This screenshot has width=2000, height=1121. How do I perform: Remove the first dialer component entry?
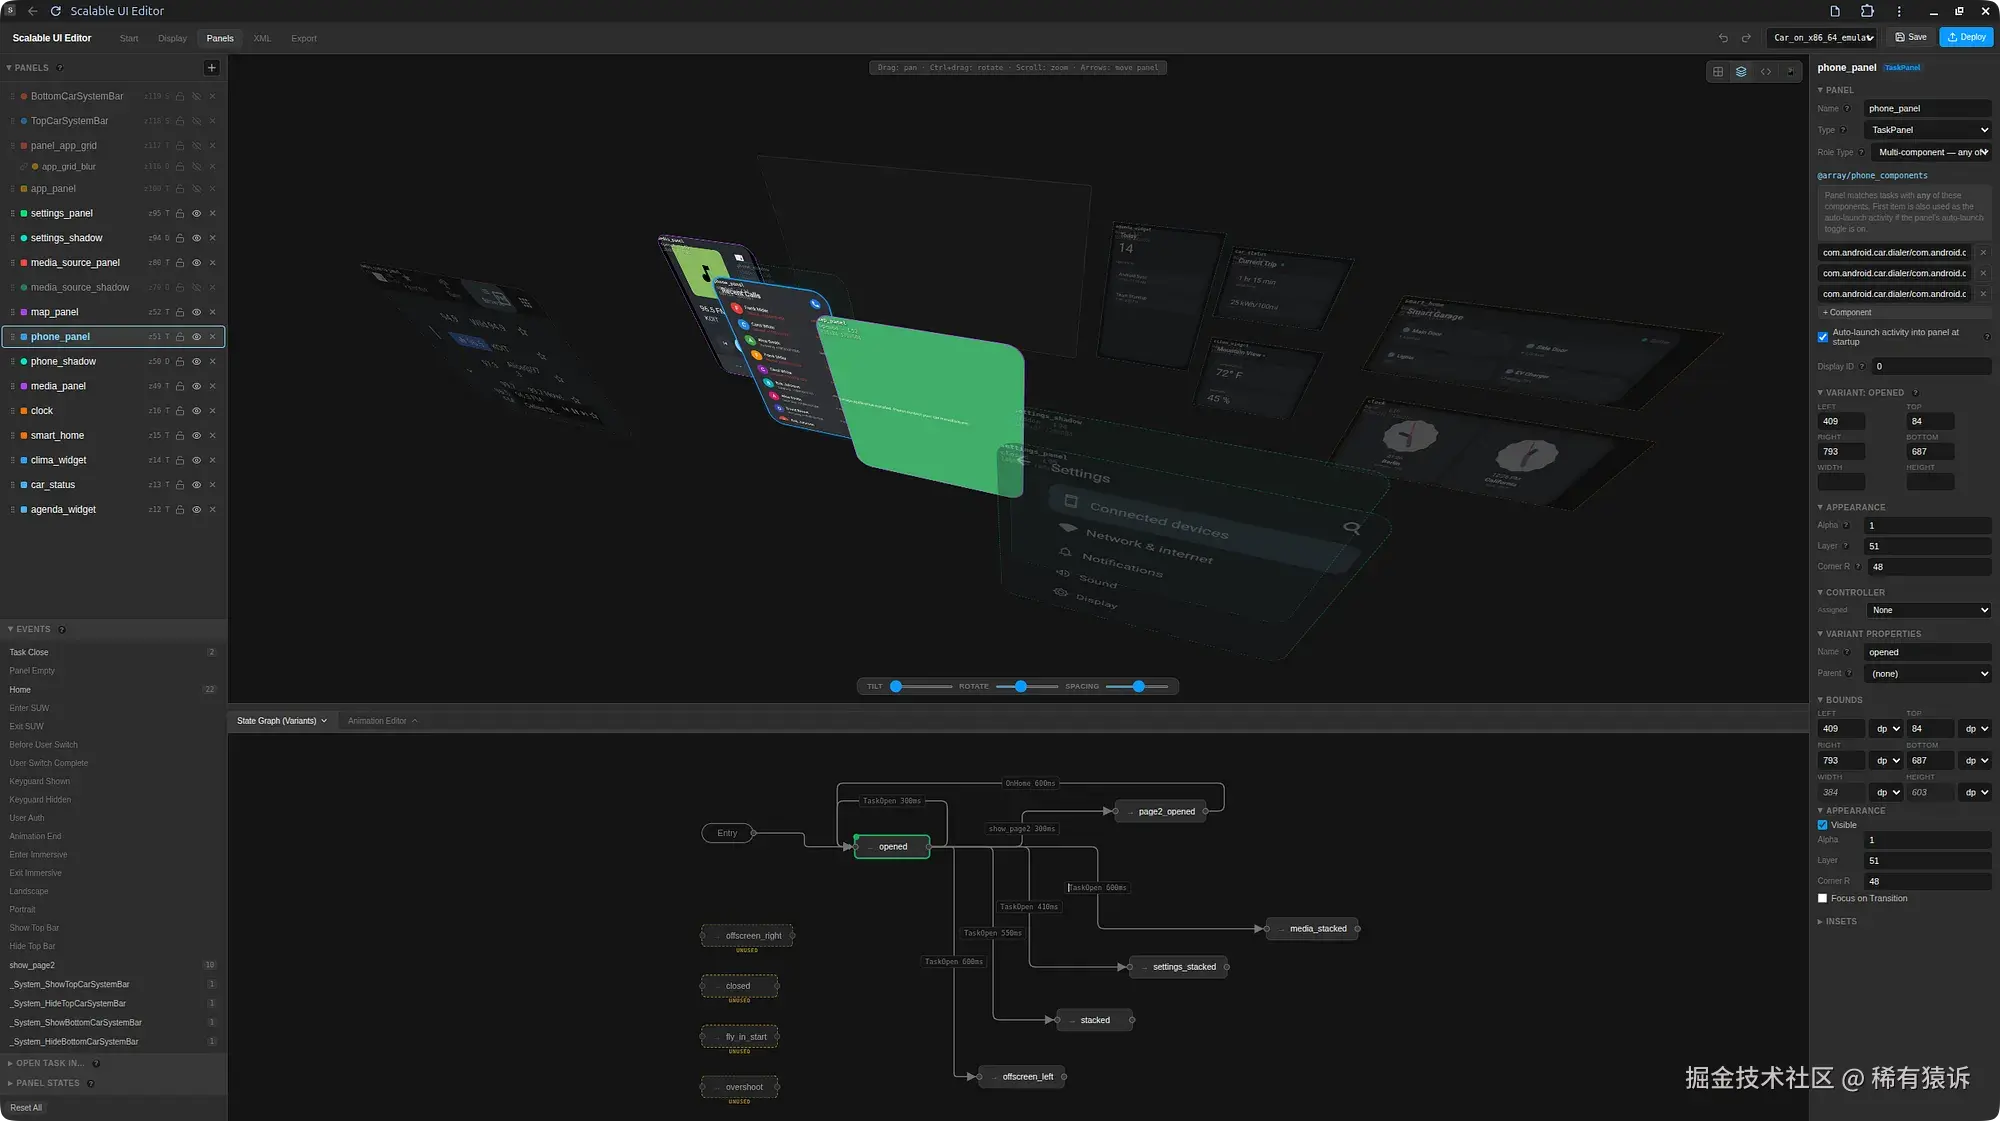tap(1983, 253)
